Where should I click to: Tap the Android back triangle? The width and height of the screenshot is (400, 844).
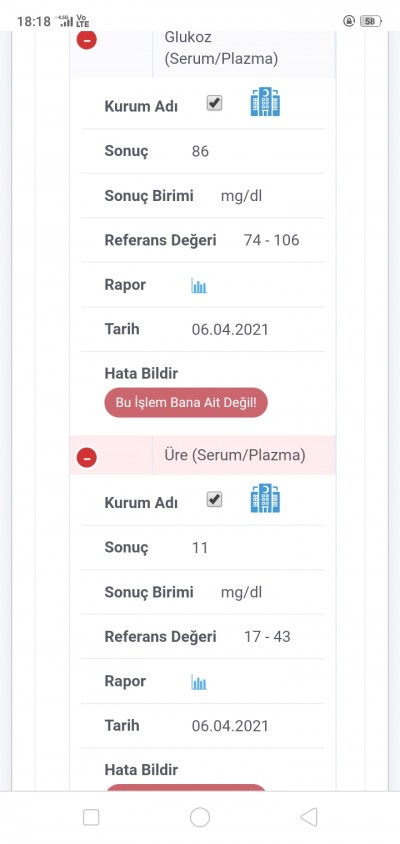point(308,817)
